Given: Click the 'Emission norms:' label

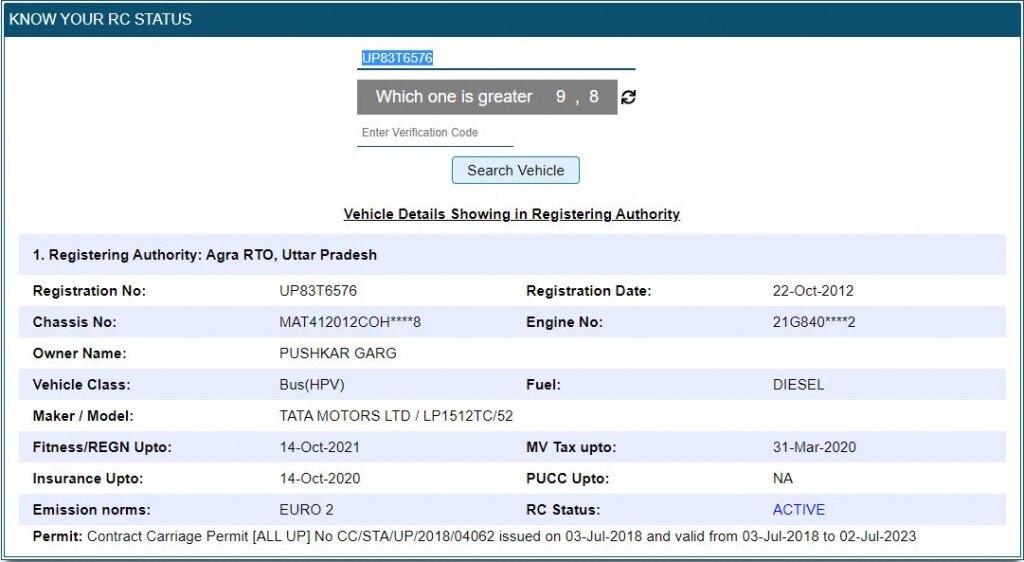Looking at the screenshot, I should [91, 510].
